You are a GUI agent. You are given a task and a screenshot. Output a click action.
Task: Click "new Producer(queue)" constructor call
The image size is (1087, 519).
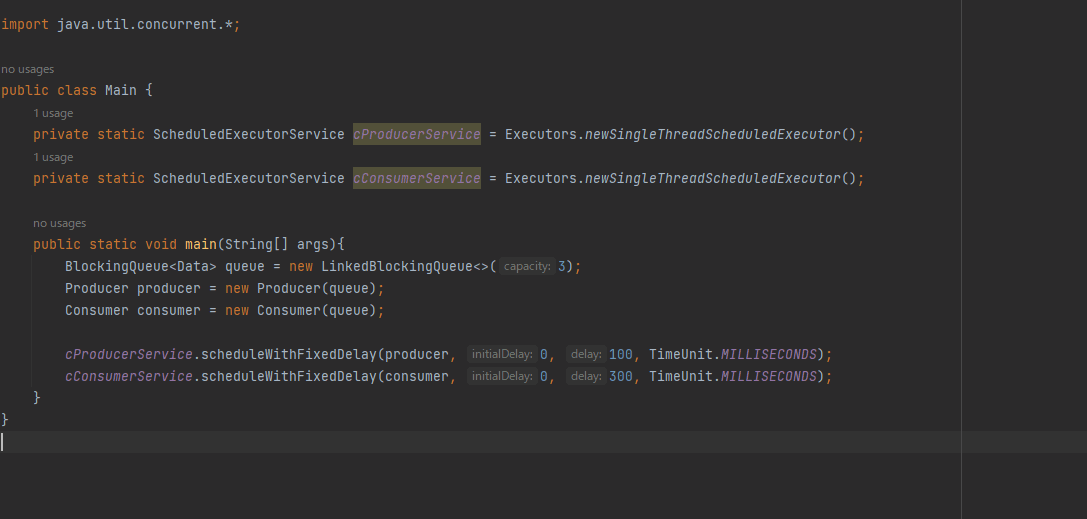click(x=304, y=288)
